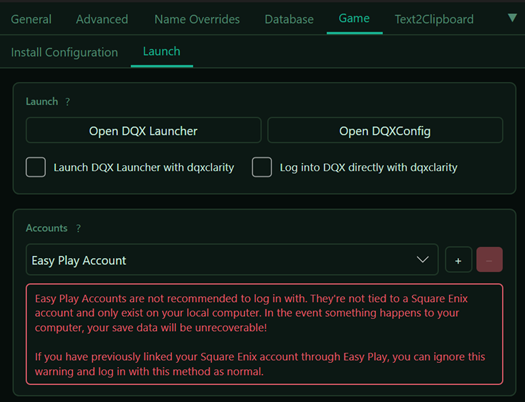Select the Name Overrides tab
This screenshot has height=402, width=525.
pyautogui.click(x=197, y=19)
